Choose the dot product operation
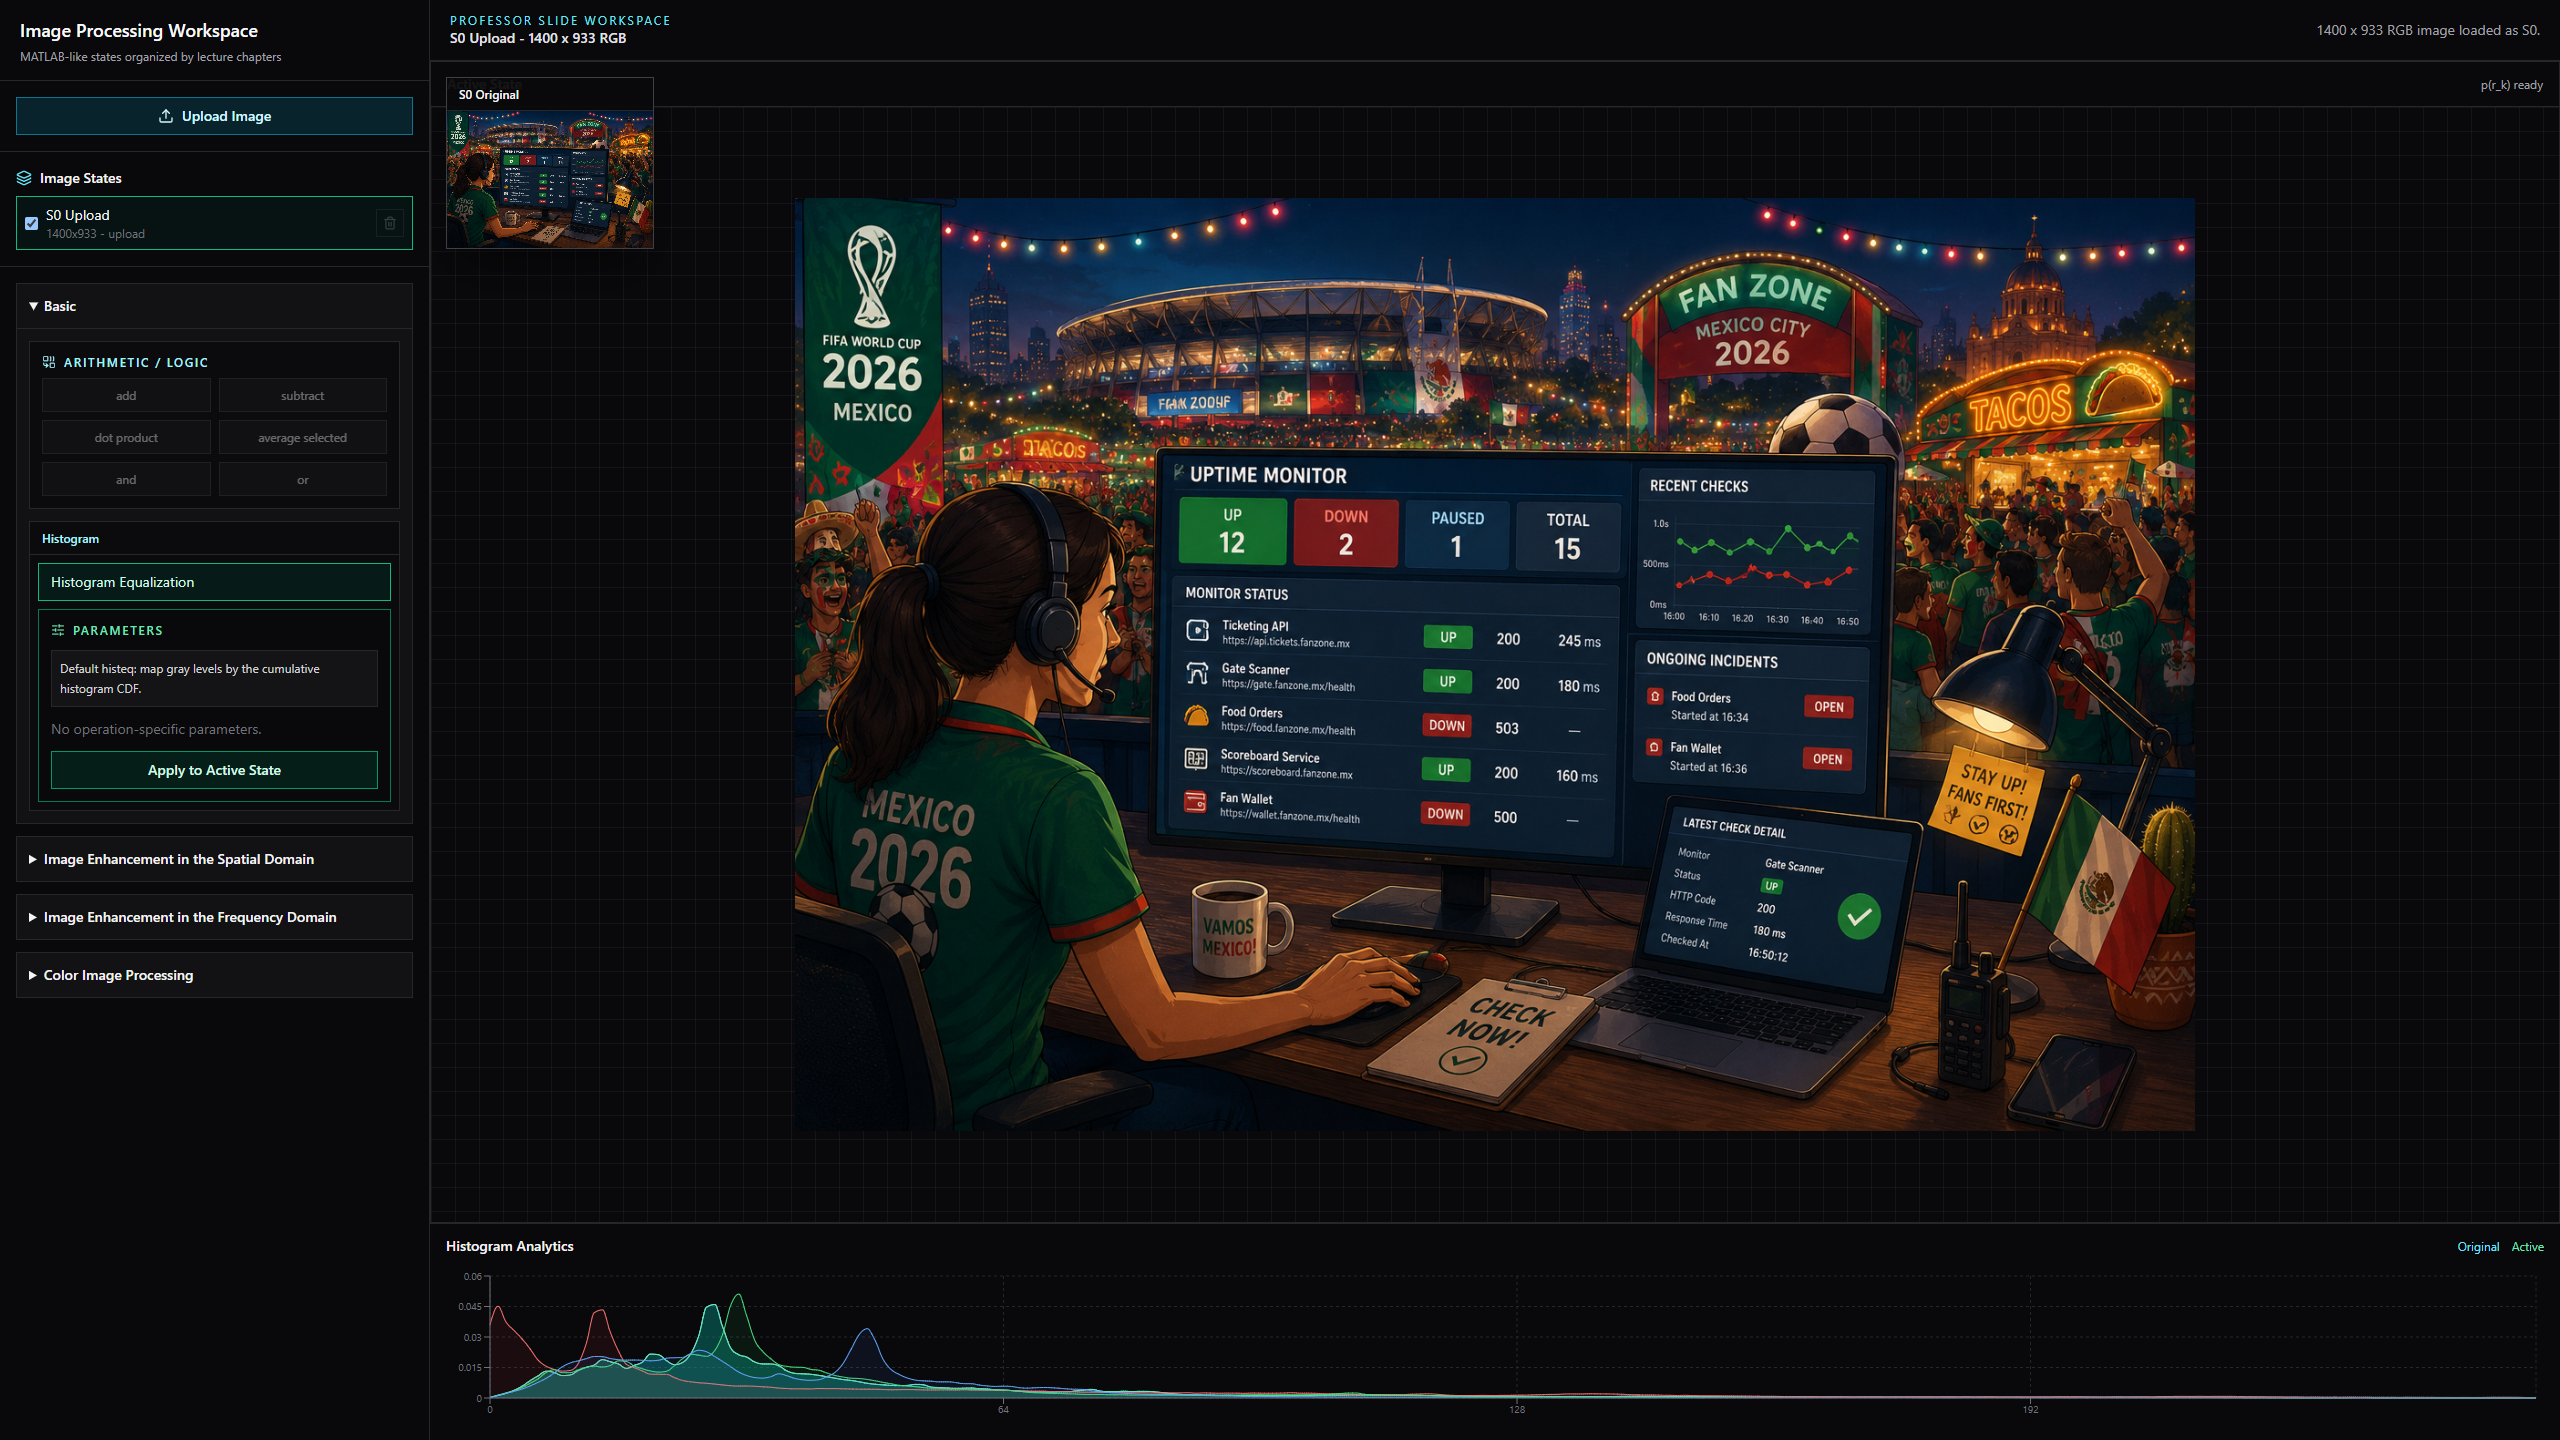The width and height of the screenshot is (2560, 1440). pyautogui.click(x=126, y=438)
